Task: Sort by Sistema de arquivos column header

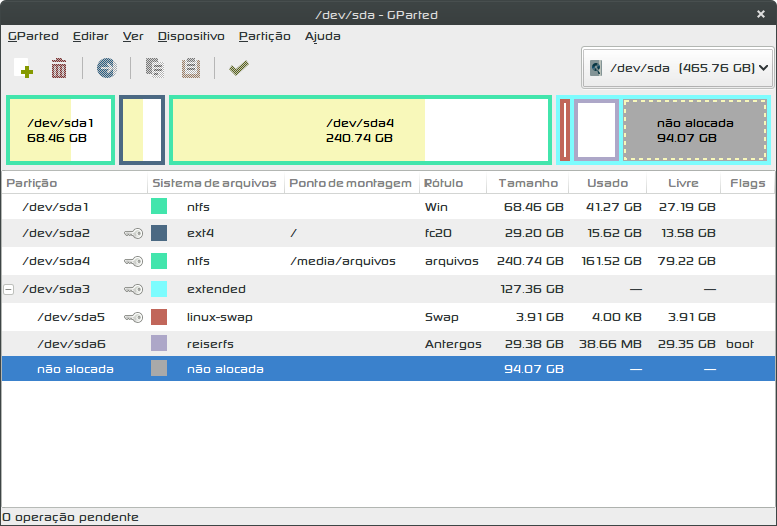Action: tap(215, 183)
